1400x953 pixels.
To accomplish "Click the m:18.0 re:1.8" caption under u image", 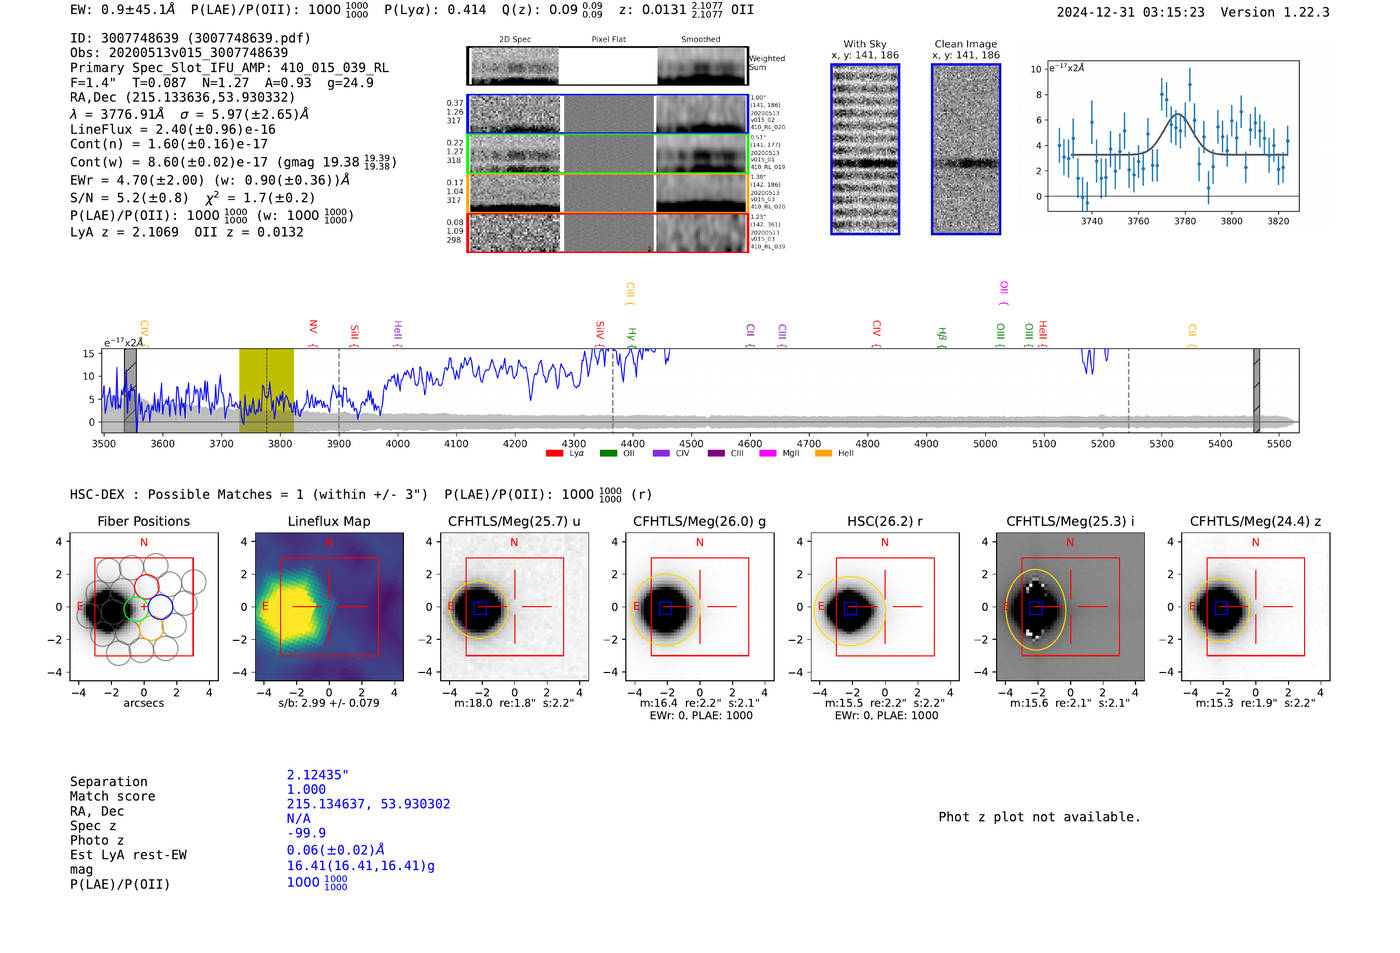I will click(x=514, y=703).
